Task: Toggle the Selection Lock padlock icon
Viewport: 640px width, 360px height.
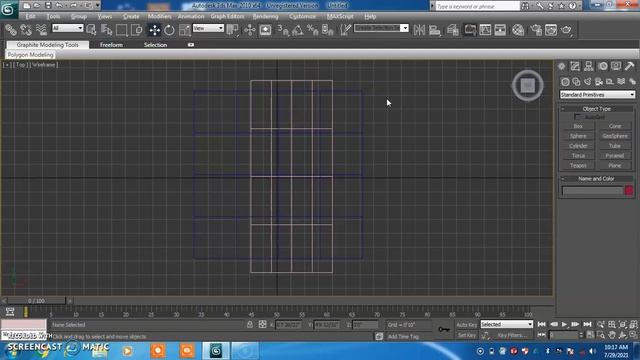Action: [x=250, y=324]
